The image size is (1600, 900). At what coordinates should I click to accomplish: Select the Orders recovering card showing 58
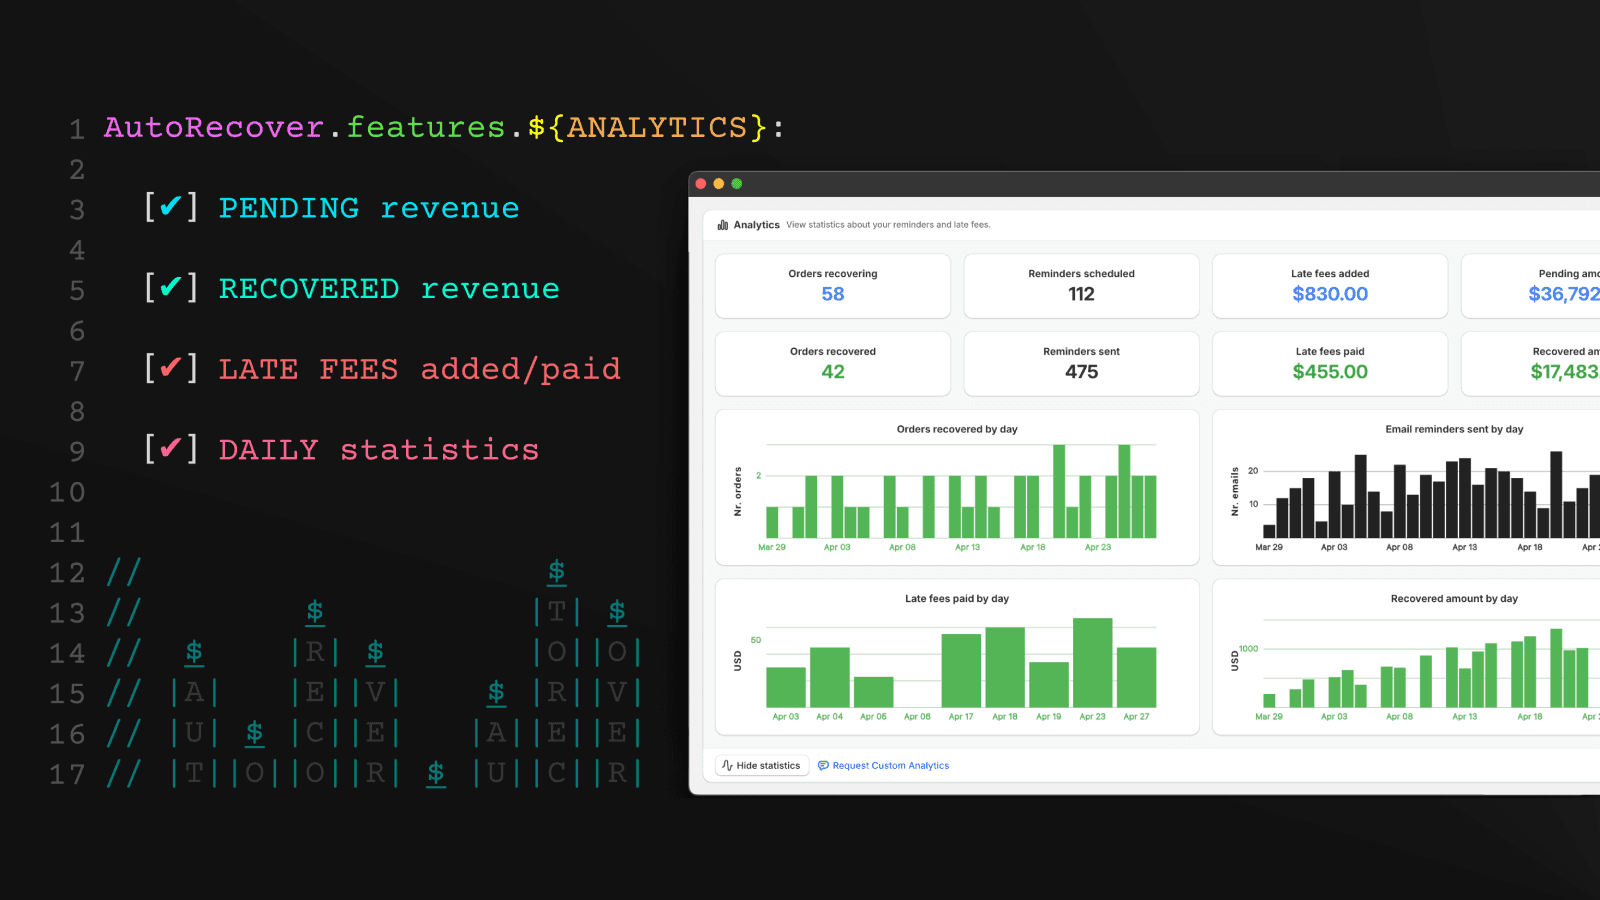[832, 286]
